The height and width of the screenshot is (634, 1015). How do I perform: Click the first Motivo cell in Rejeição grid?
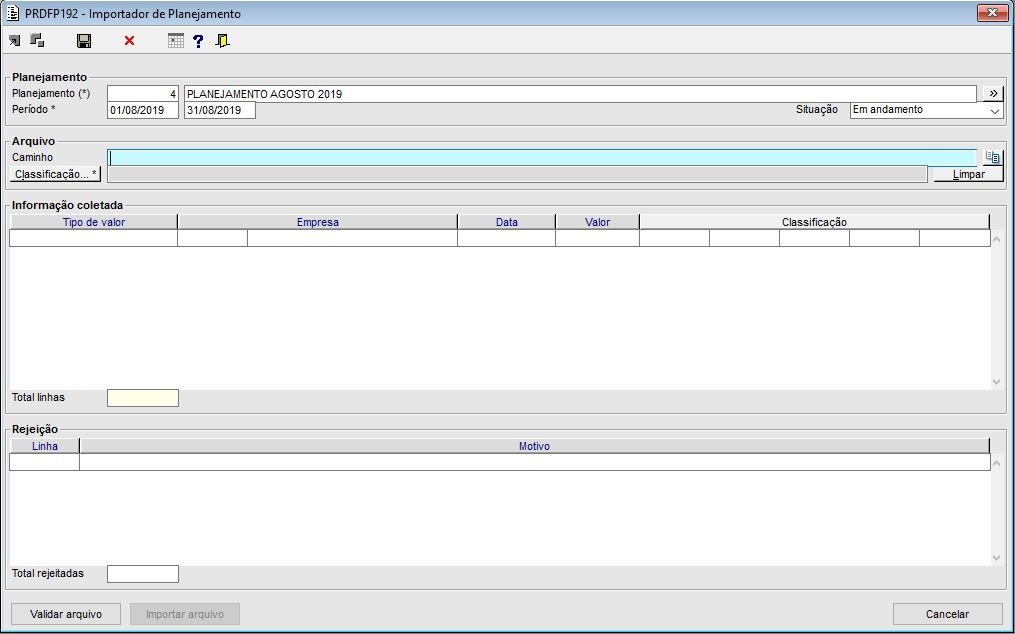(535, 462)
